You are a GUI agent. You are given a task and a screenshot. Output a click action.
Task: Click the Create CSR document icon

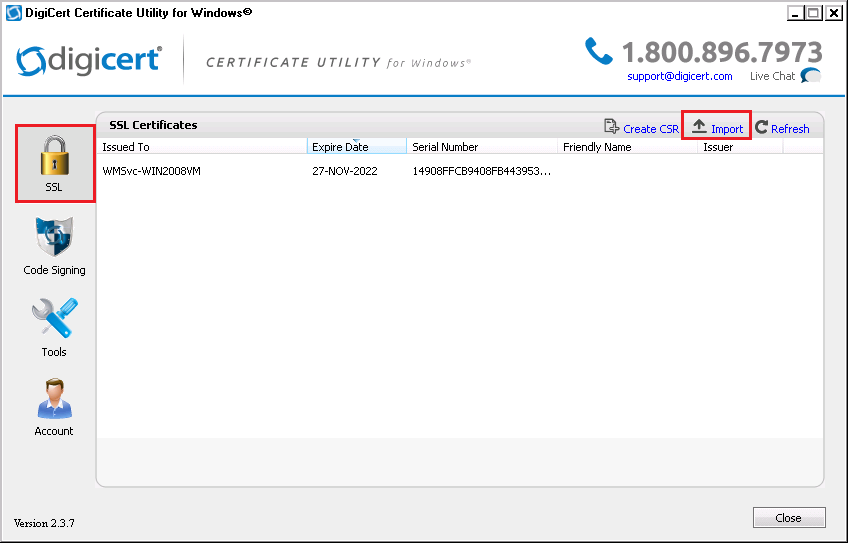pyautogui.click(x=611, y=127)
